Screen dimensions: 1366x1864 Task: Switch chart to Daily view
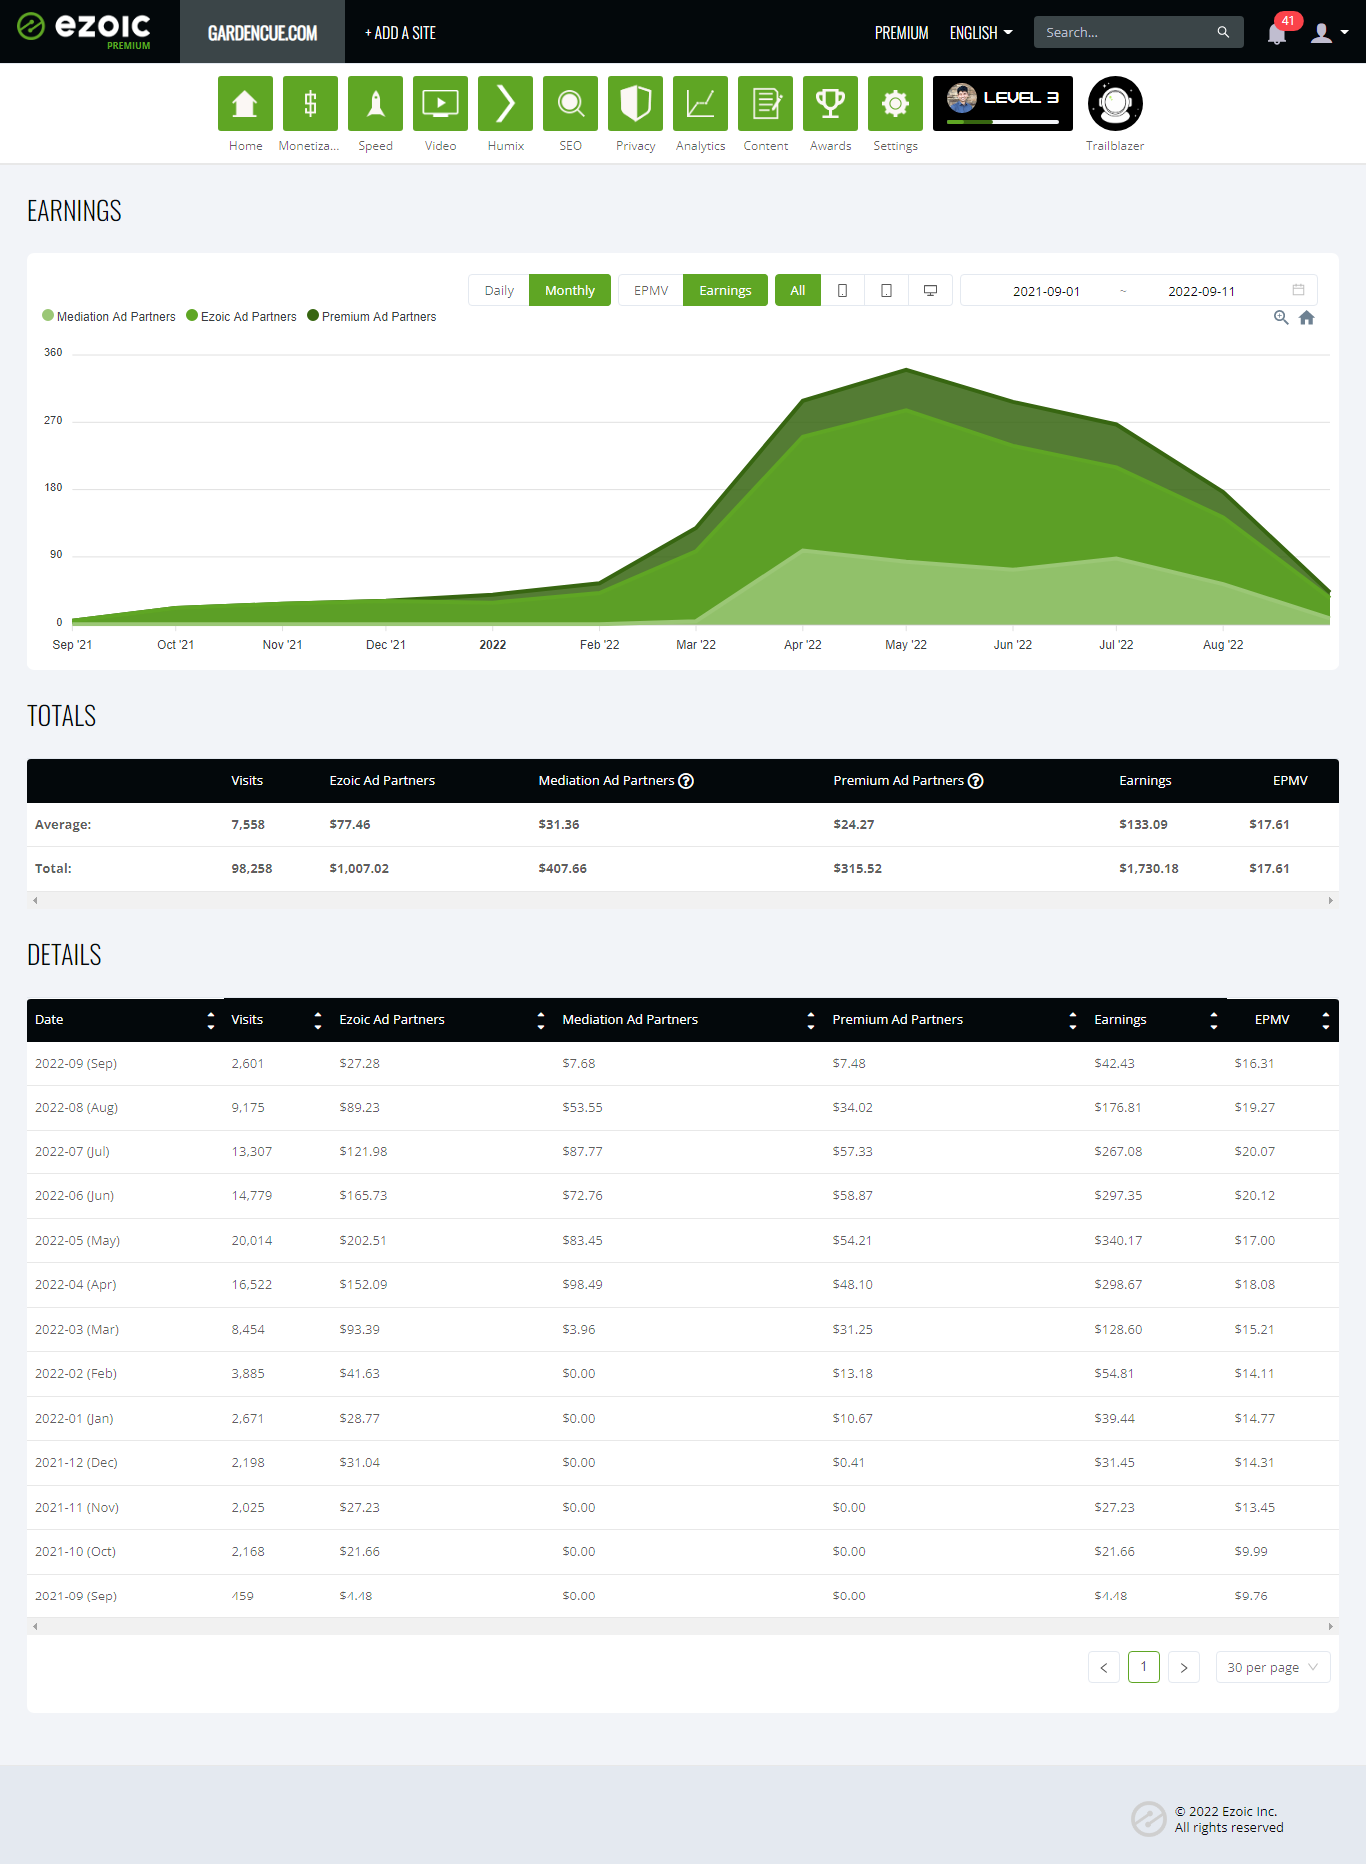499,290
